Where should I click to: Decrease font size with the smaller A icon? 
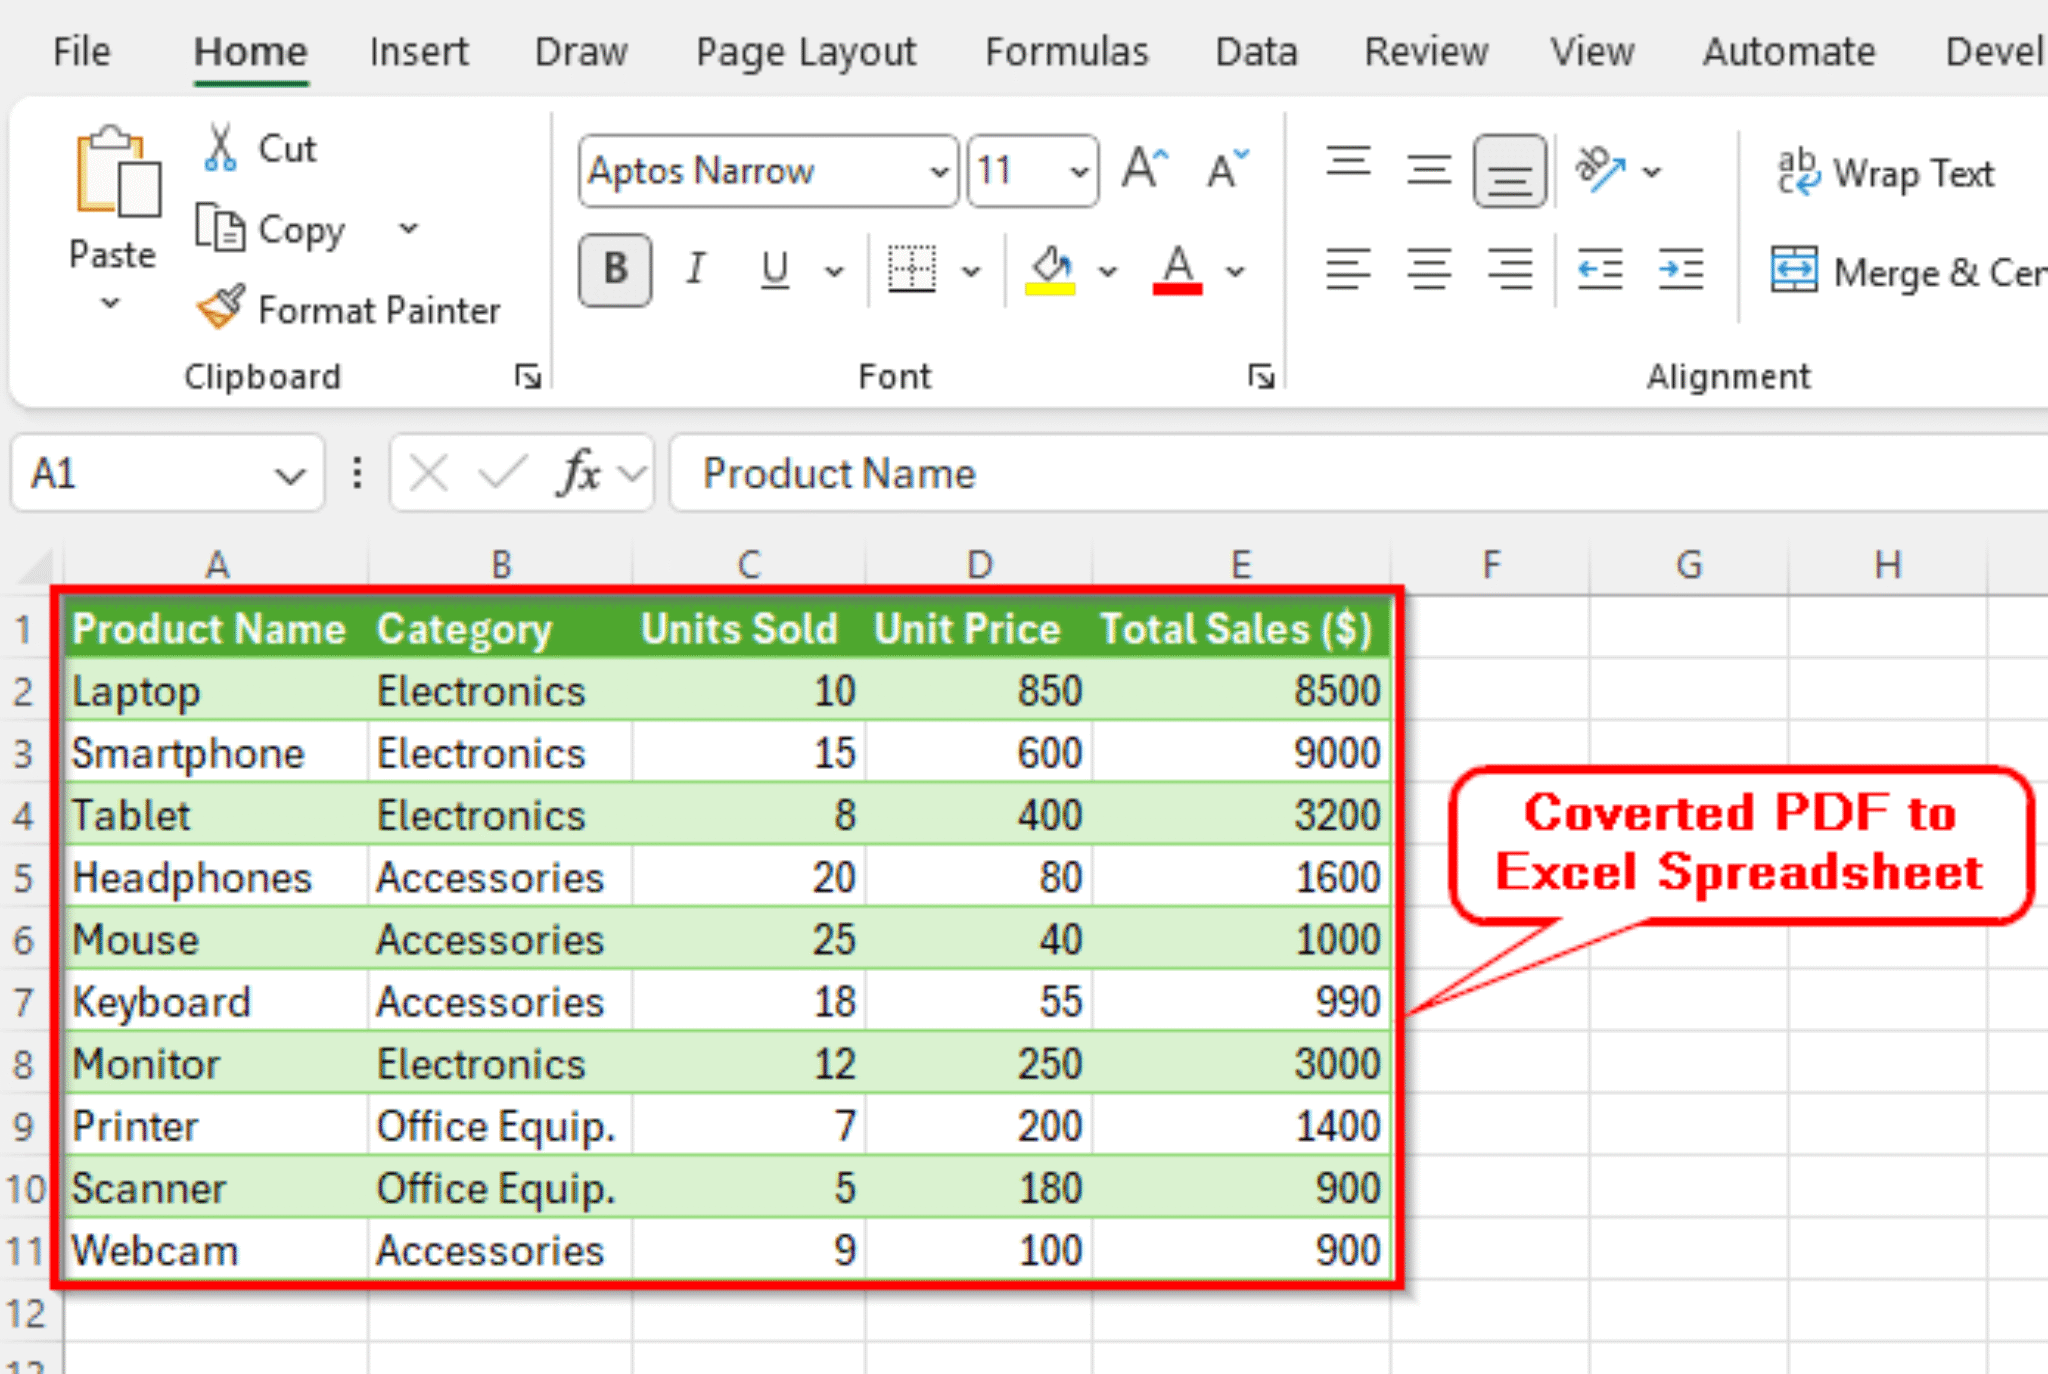pos(1227,169)
